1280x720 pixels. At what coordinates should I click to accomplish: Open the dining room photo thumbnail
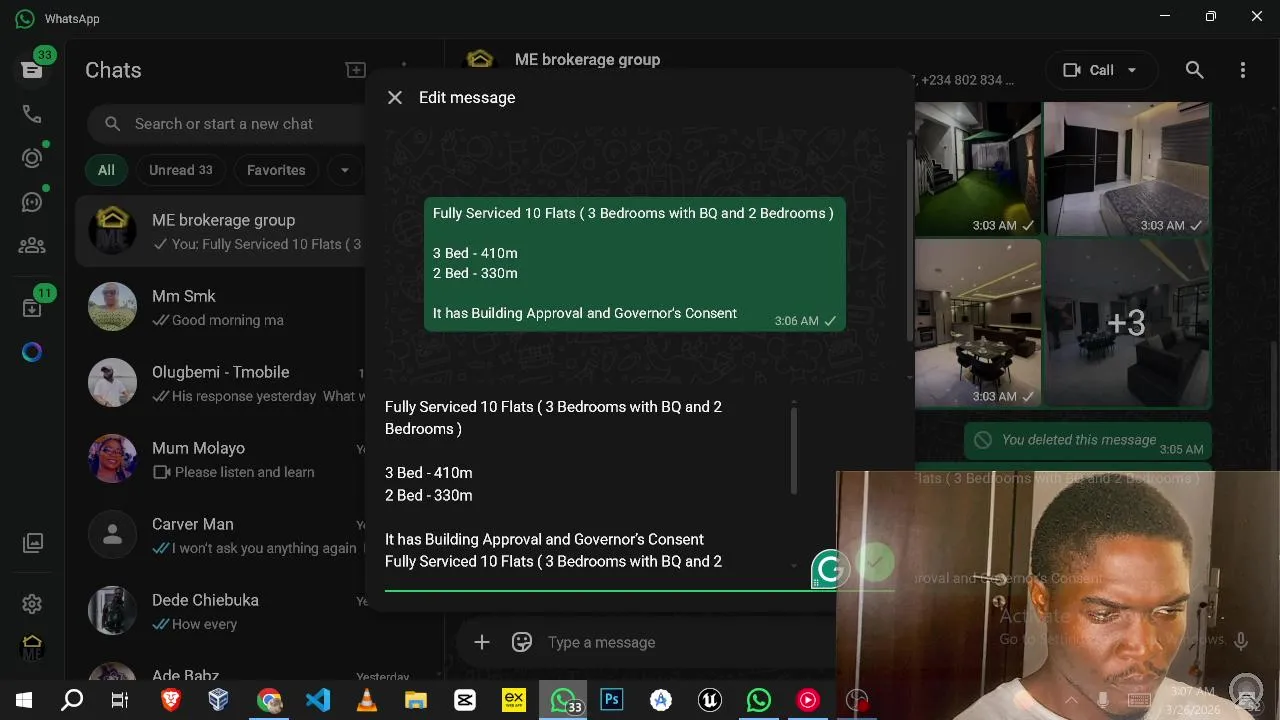click(x=978, y=322)
